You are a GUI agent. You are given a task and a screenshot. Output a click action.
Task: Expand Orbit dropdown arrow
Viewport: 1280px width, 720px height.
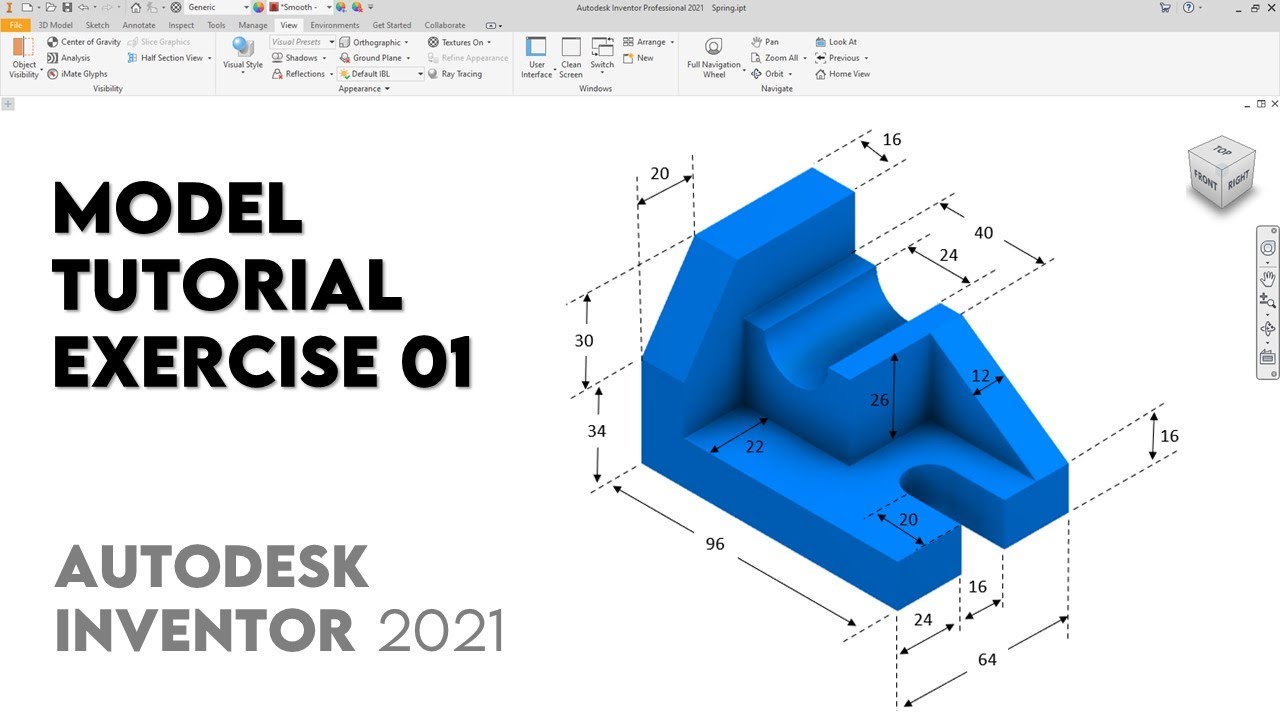[790, 74]
